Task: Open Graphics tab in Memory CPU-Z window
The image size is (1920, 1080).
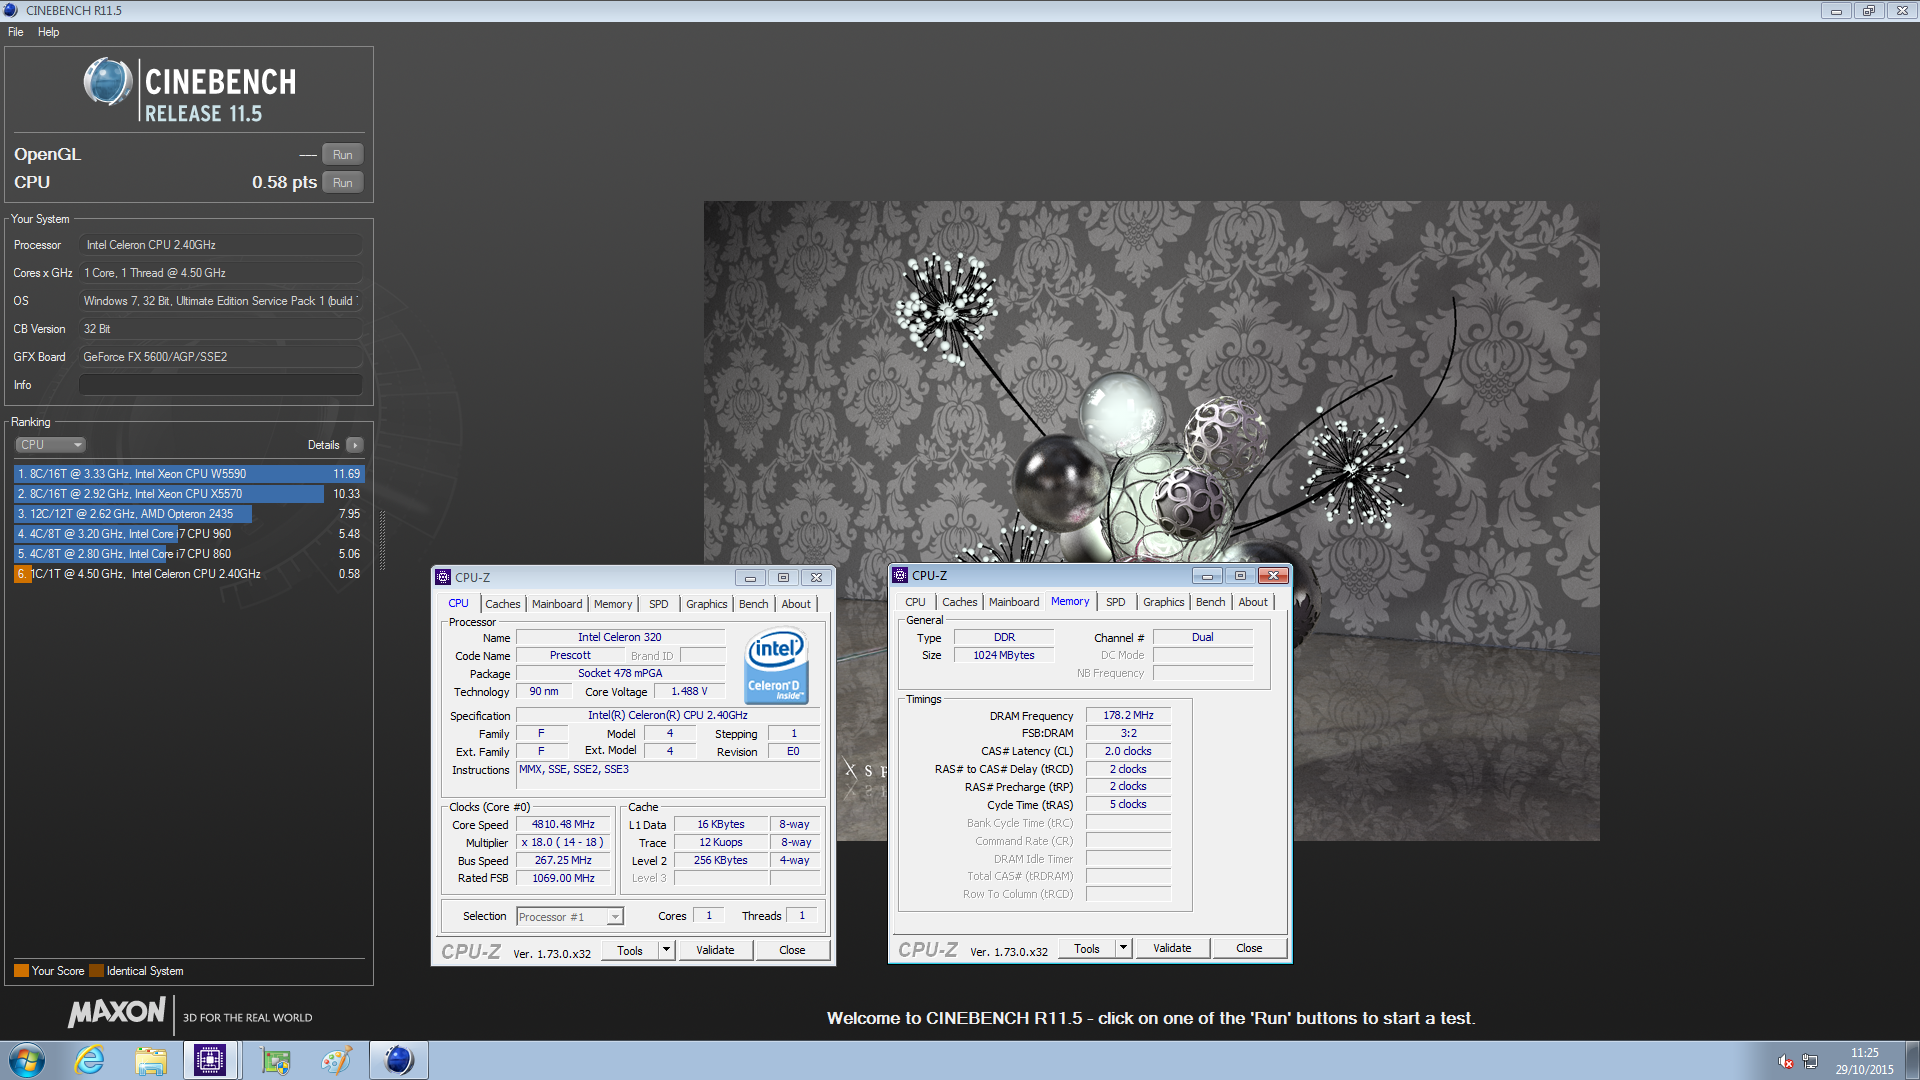Action: click(1163, 602)
